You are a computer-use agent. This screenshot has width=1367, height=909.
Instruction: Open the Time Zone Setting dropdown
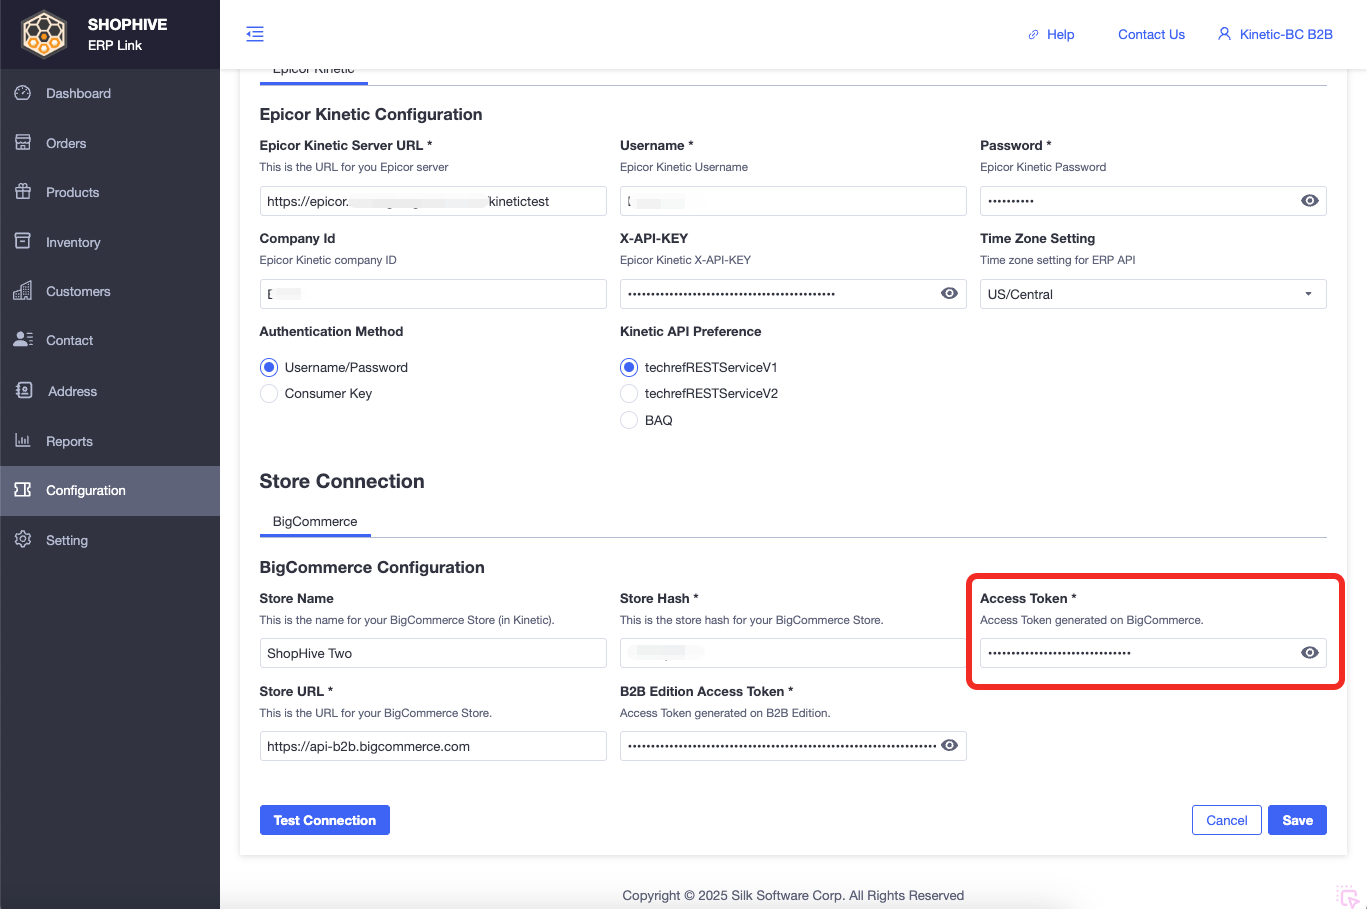click(x=1153, y=294)
